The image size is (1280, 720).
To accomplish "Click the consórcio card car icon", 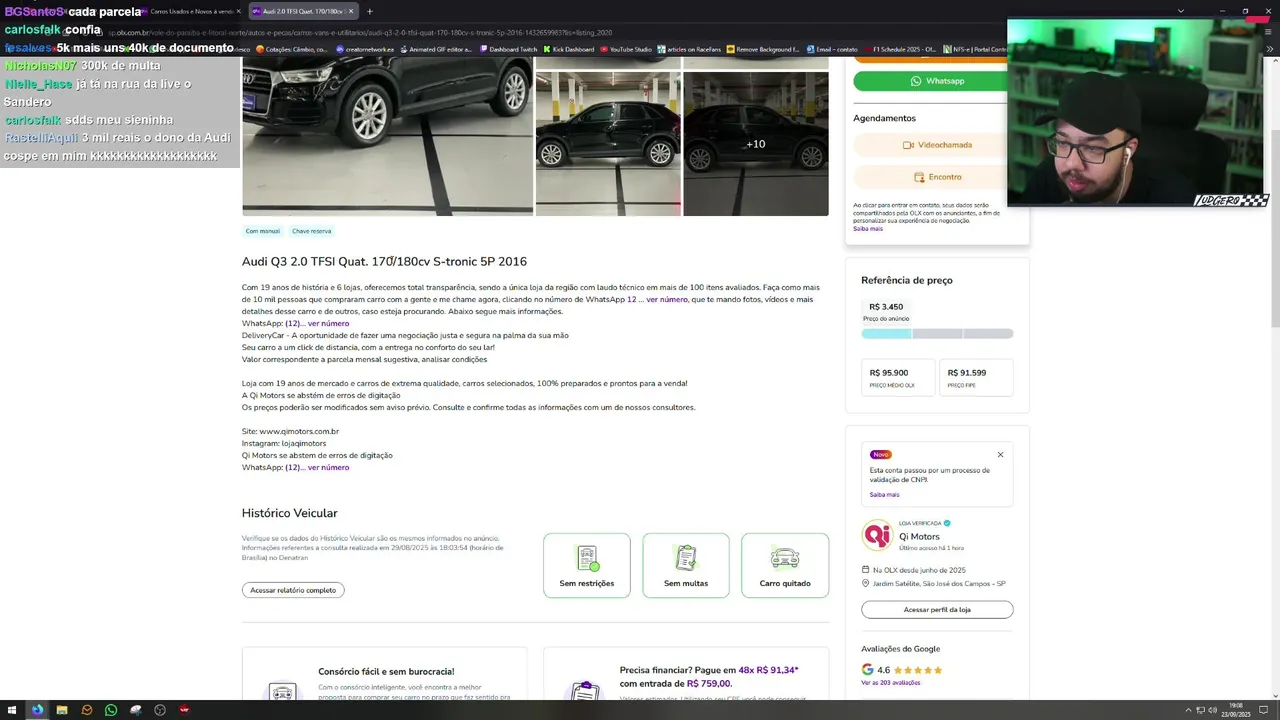I will (x=283, y=692).
